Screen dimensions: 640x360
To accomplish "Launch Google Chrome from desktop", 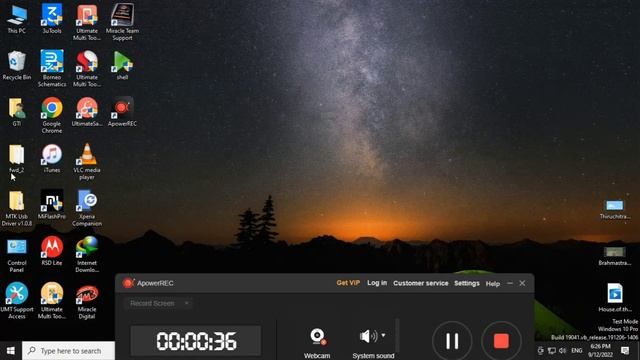I will (x=52, y=115).
